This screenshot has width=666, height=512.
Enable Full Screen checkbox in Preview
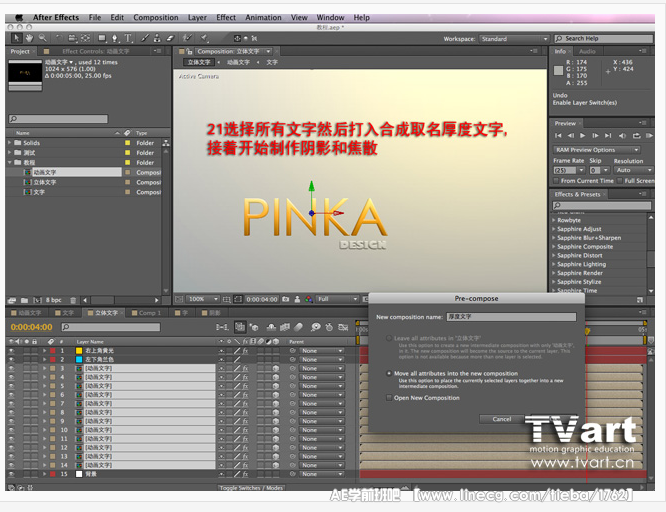pyautogui.click(x=620, y=181)
